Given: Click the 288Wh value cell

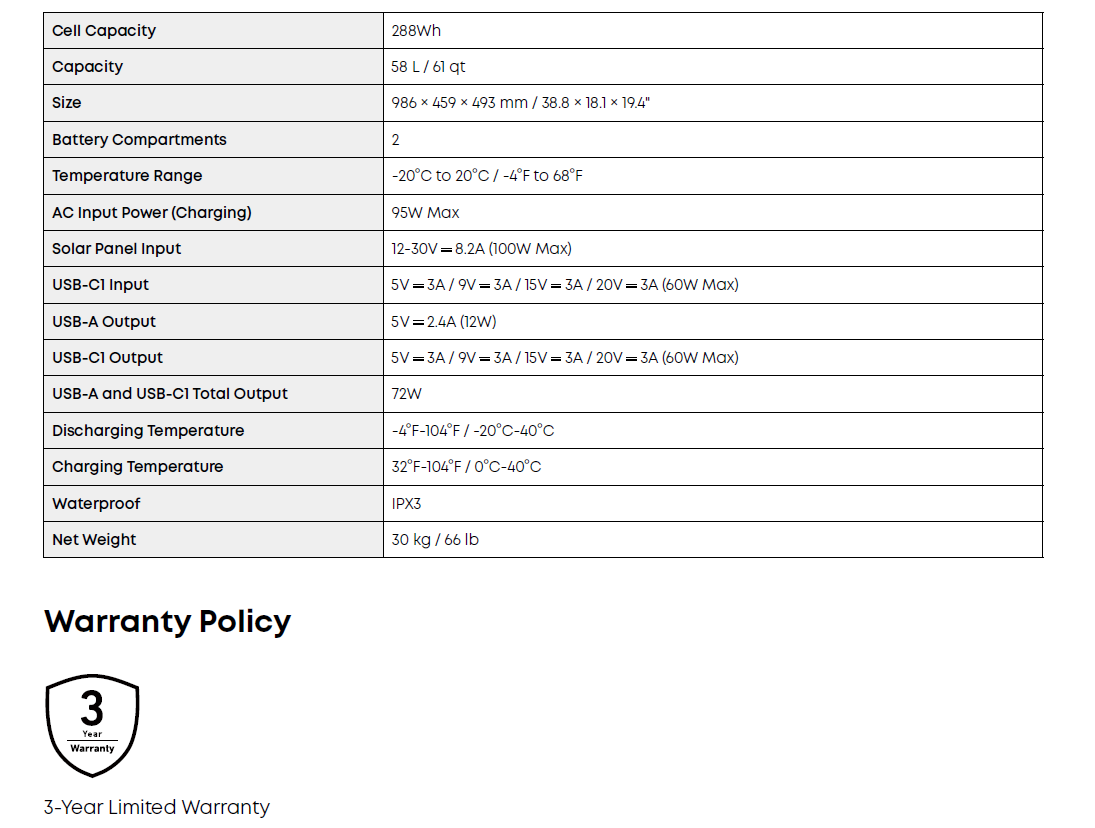Looking at the screenshot, I should [416, 31].
